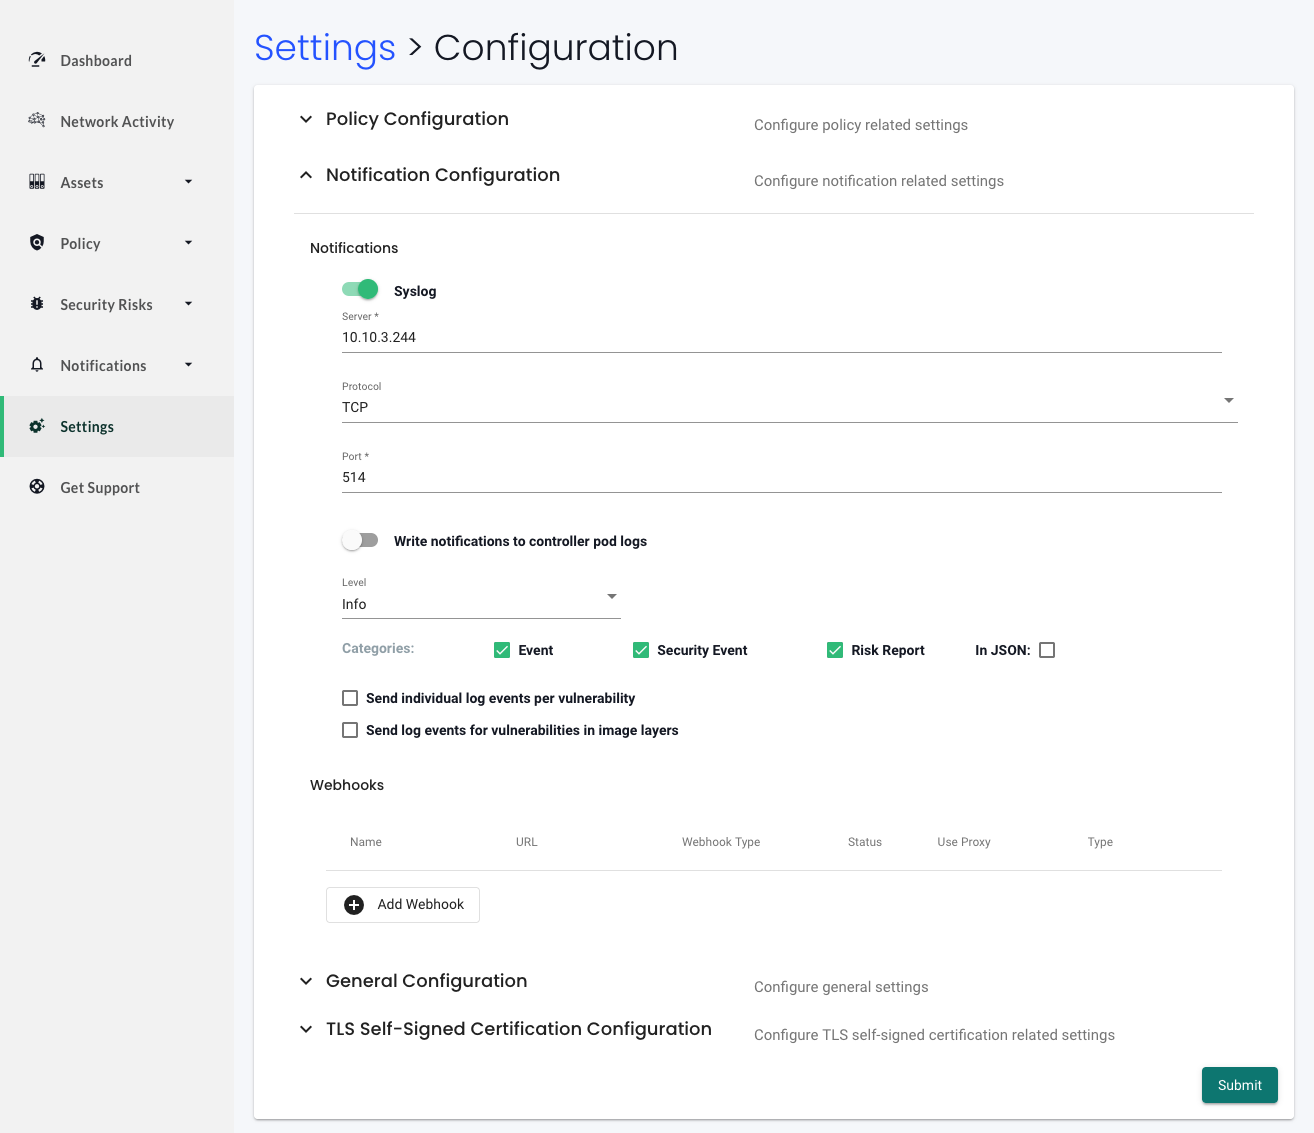Viewport: 1314px width, 1133px height.
Task: Disable the Syslog toggle switch
Action: [x=360, y=290]
